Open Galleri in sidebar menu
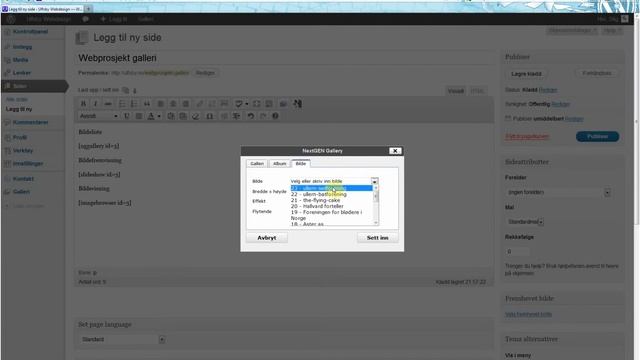The height and width of the screenshot is (360, 640). point(21,192)
